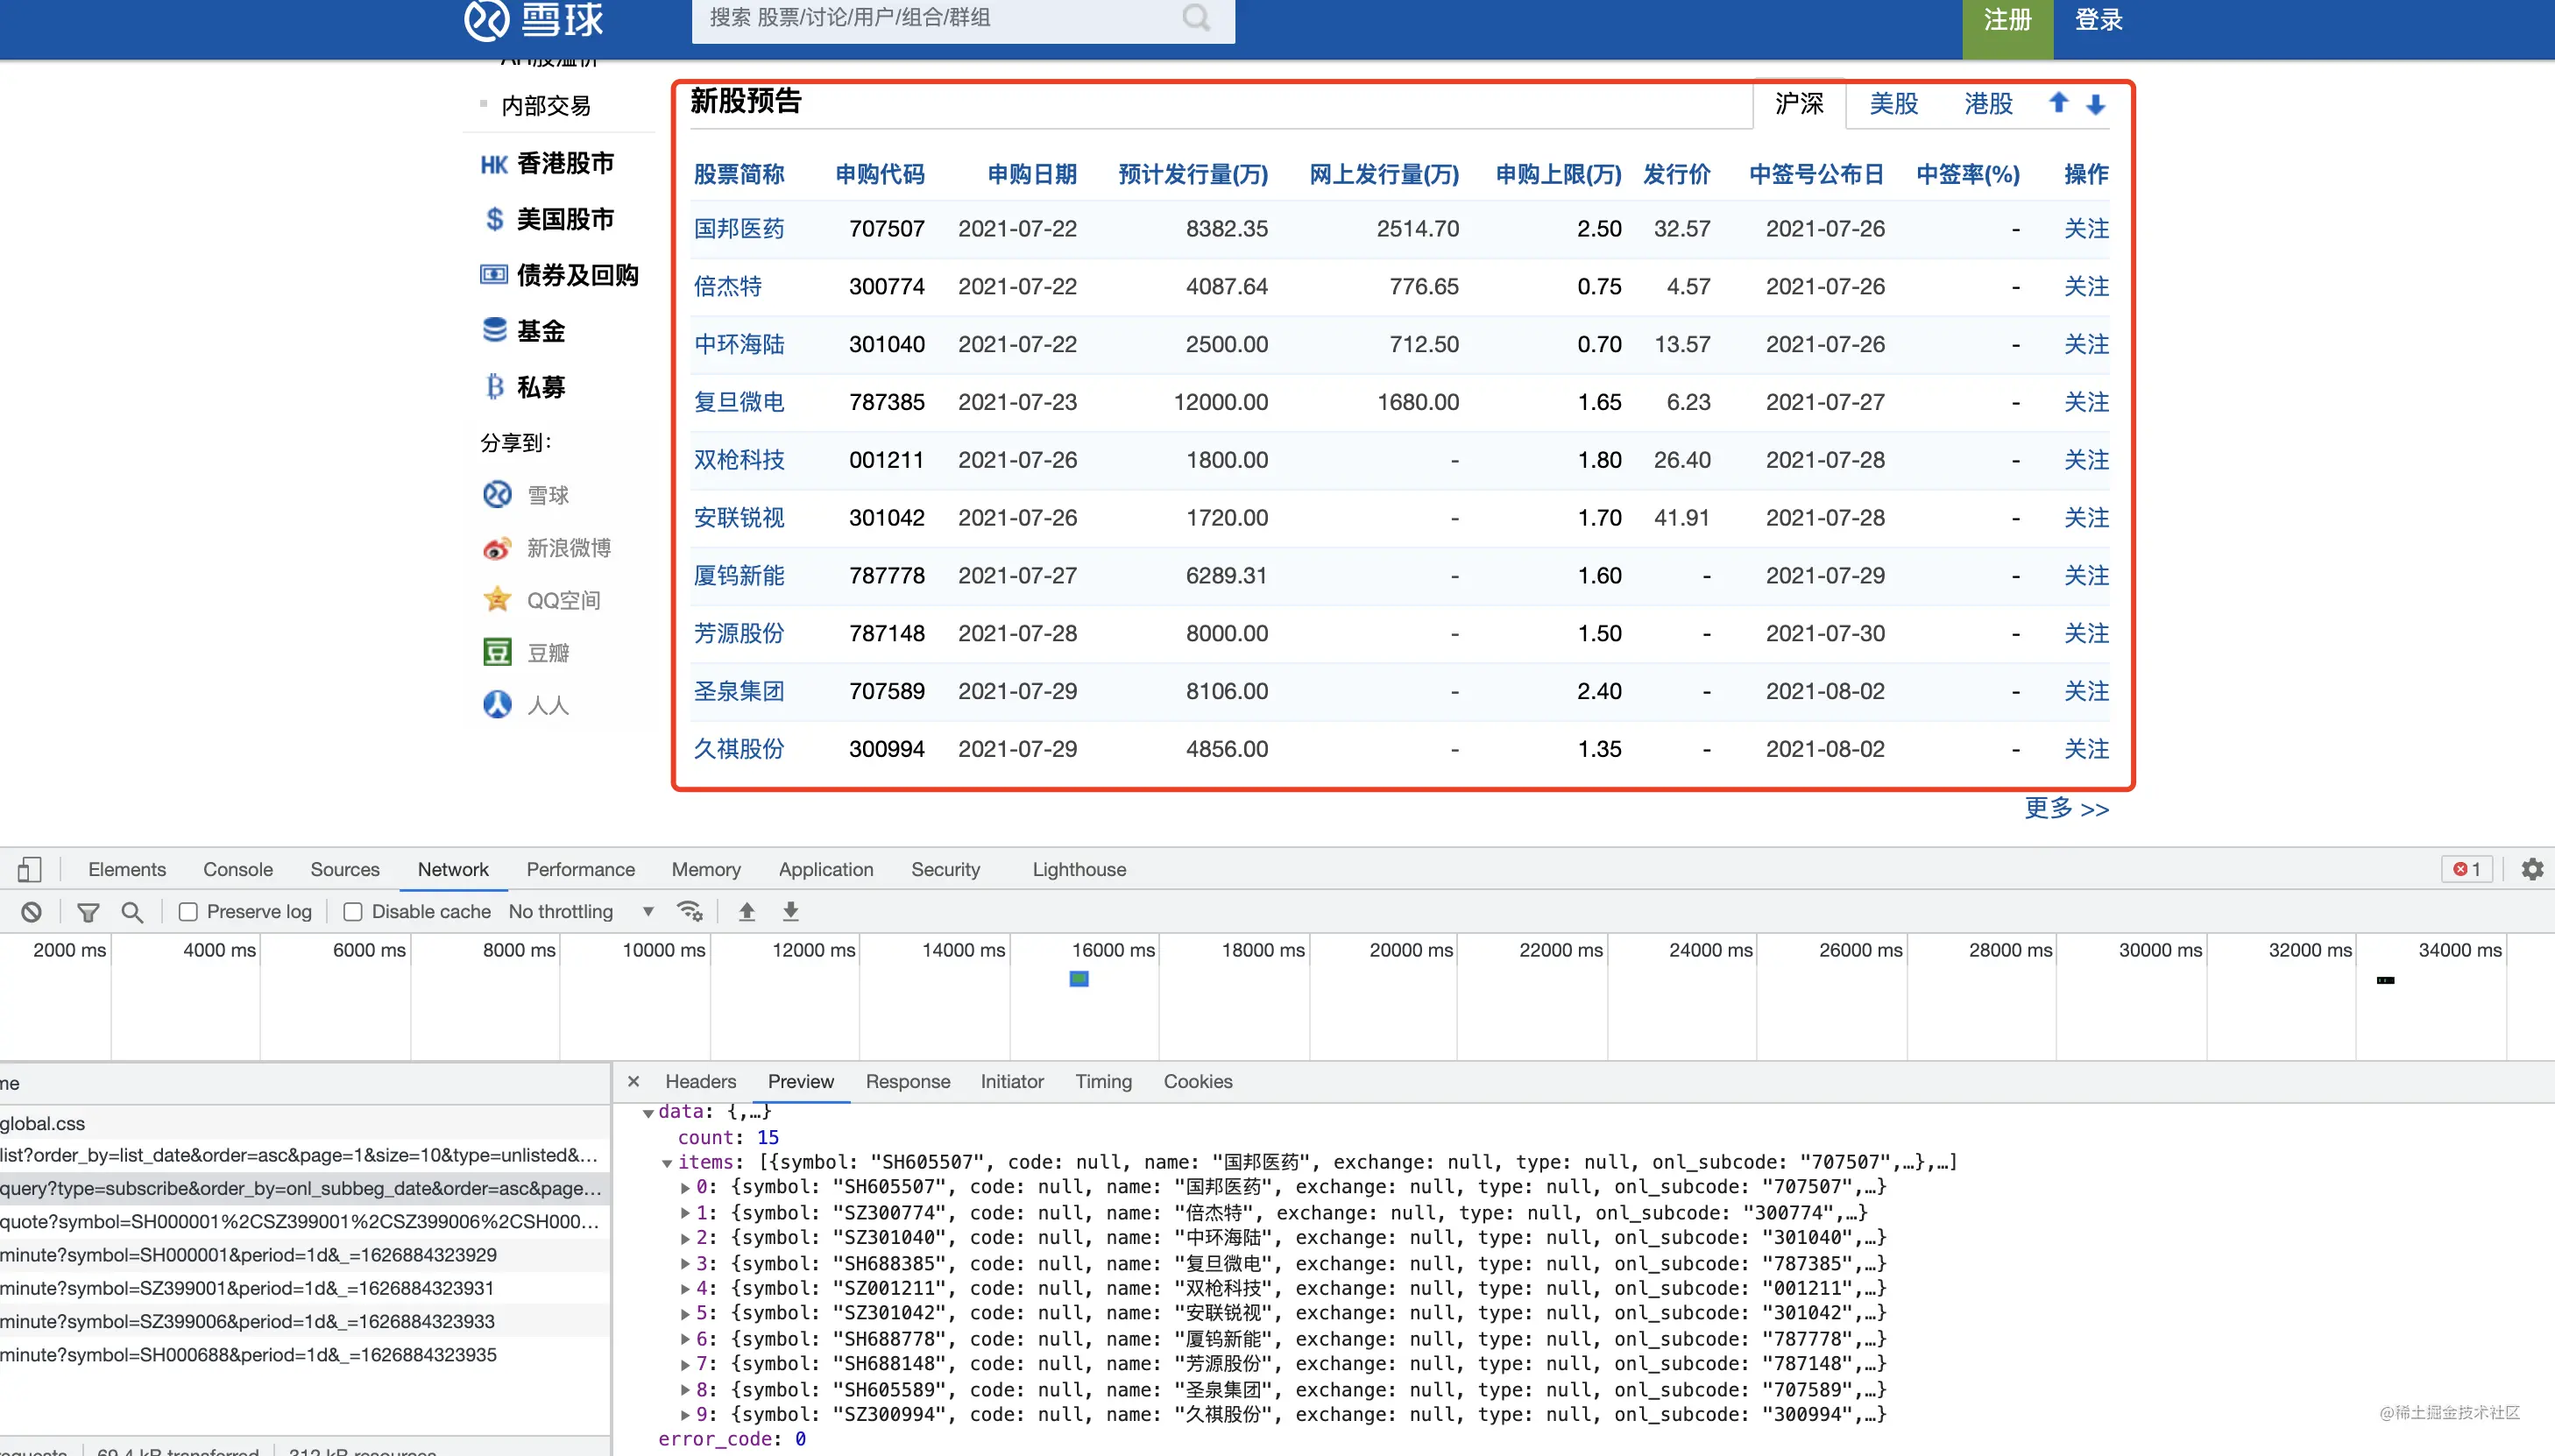The image size is (2555, 1456).
Task: Open DevTools settings gear icon
Action: (2532, 869)
